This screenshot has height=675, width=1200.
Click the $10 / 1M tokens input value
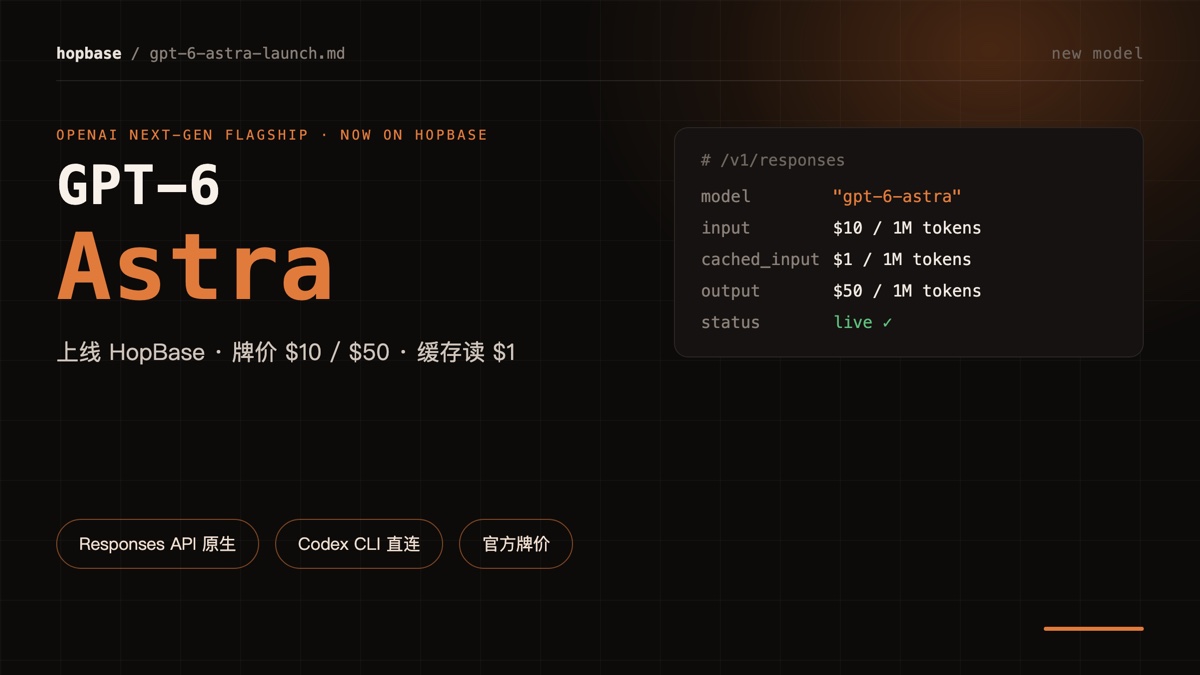tap(907, 228)
